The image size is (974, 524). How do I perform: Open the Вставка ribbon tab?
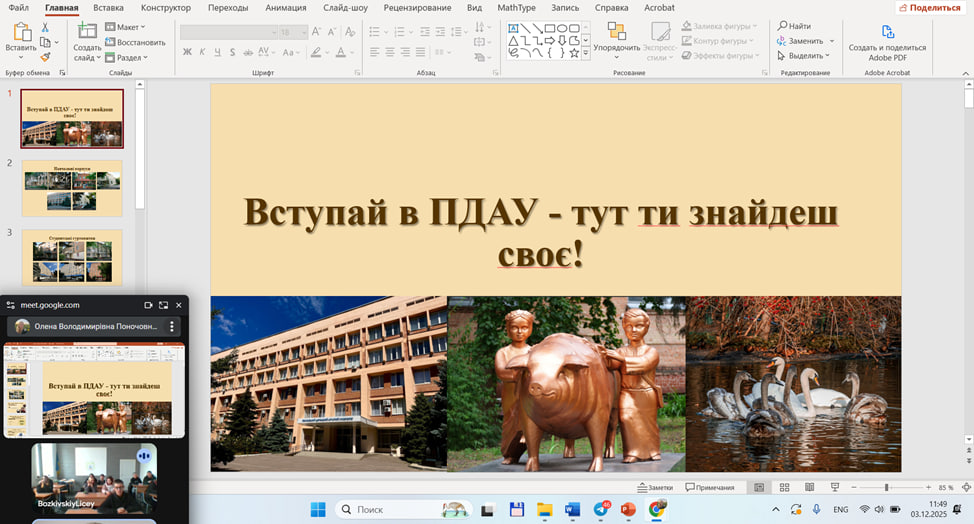tap(108, 7)
